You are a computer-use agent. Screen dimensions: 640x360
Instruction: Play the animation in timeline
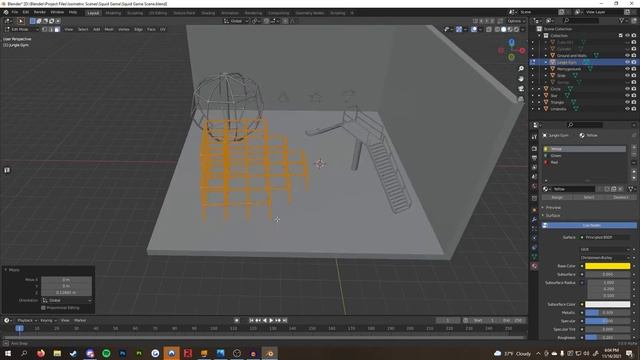coord(271,320)
